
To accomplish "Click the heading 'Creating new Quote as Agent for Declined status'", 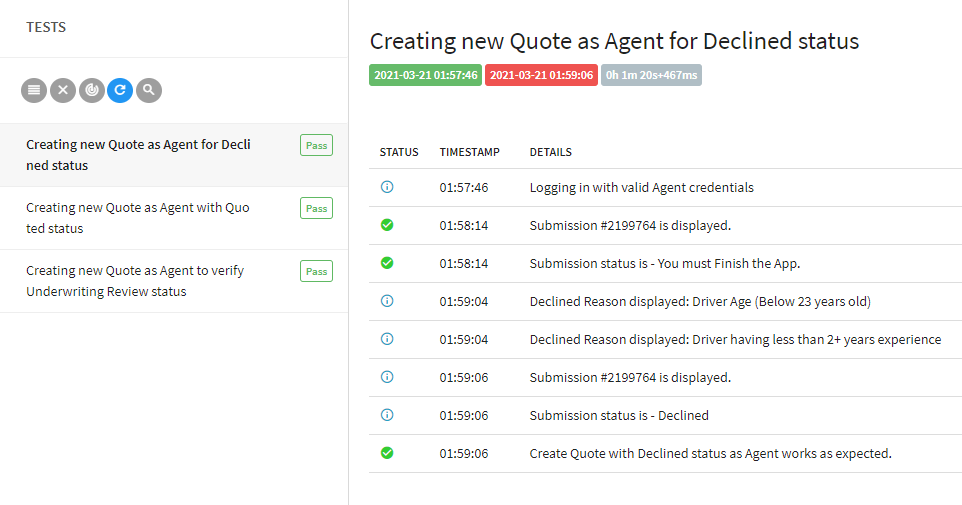I will [x=614, y=41].
